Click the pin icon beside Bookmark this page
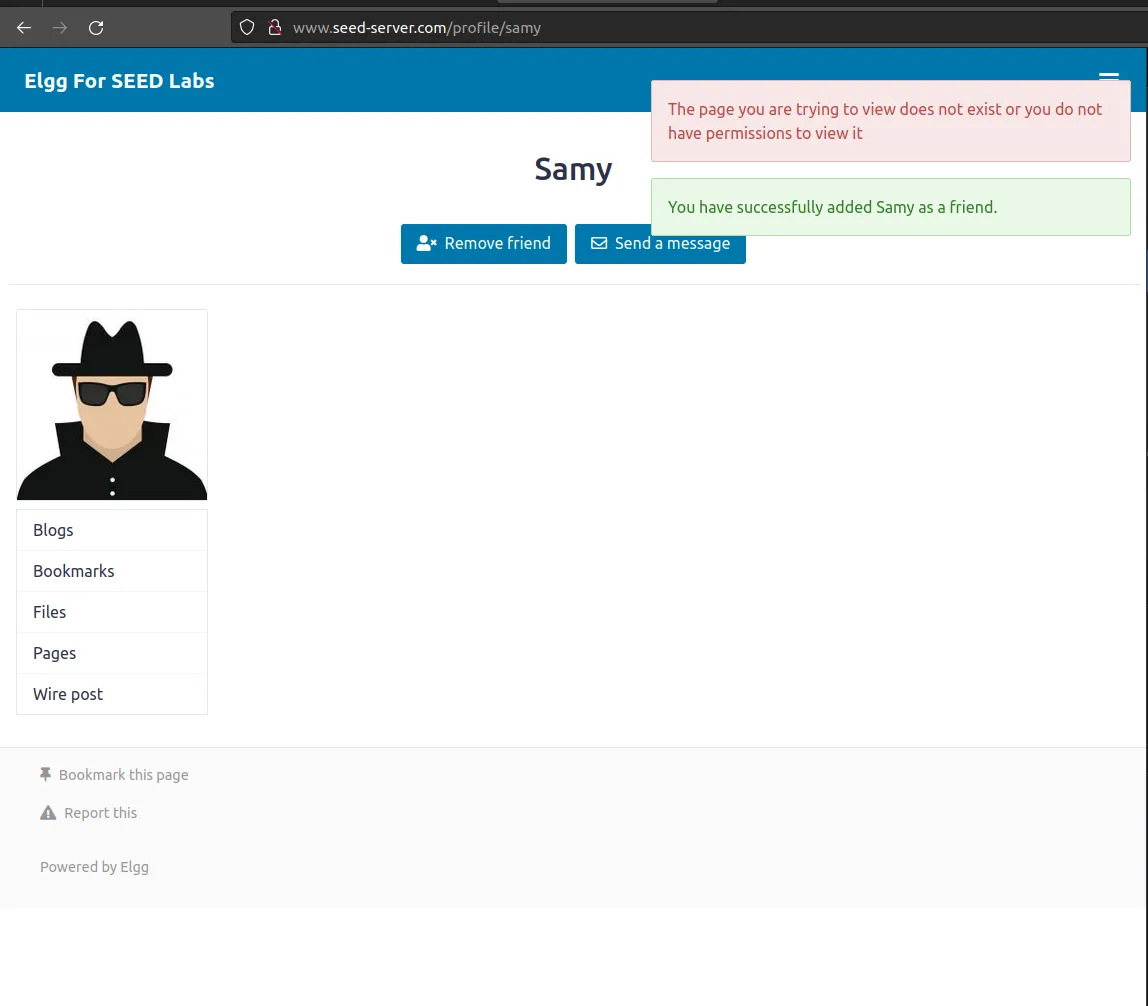Screen dimensions: 1148x1006 pyautogui.click(x=45, y=774)
